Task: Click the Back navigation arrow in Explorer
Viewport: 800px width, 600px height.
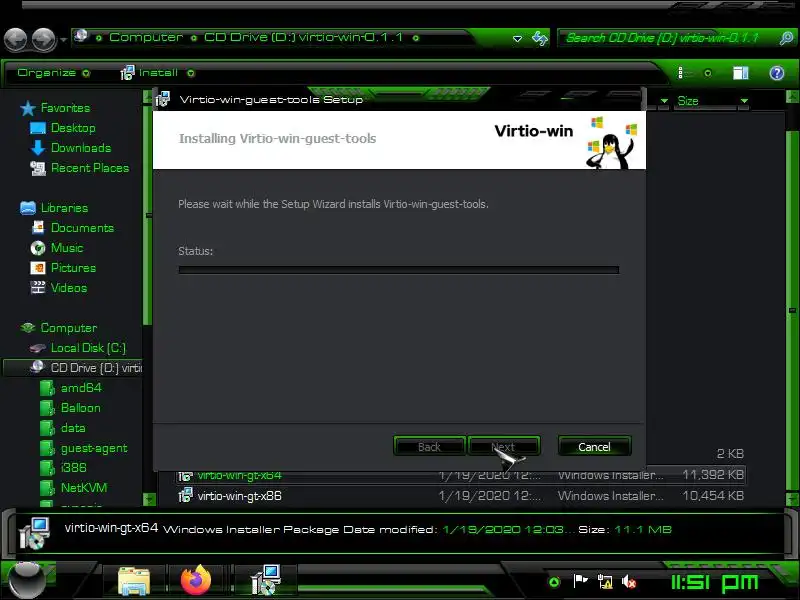Action: 15,39
